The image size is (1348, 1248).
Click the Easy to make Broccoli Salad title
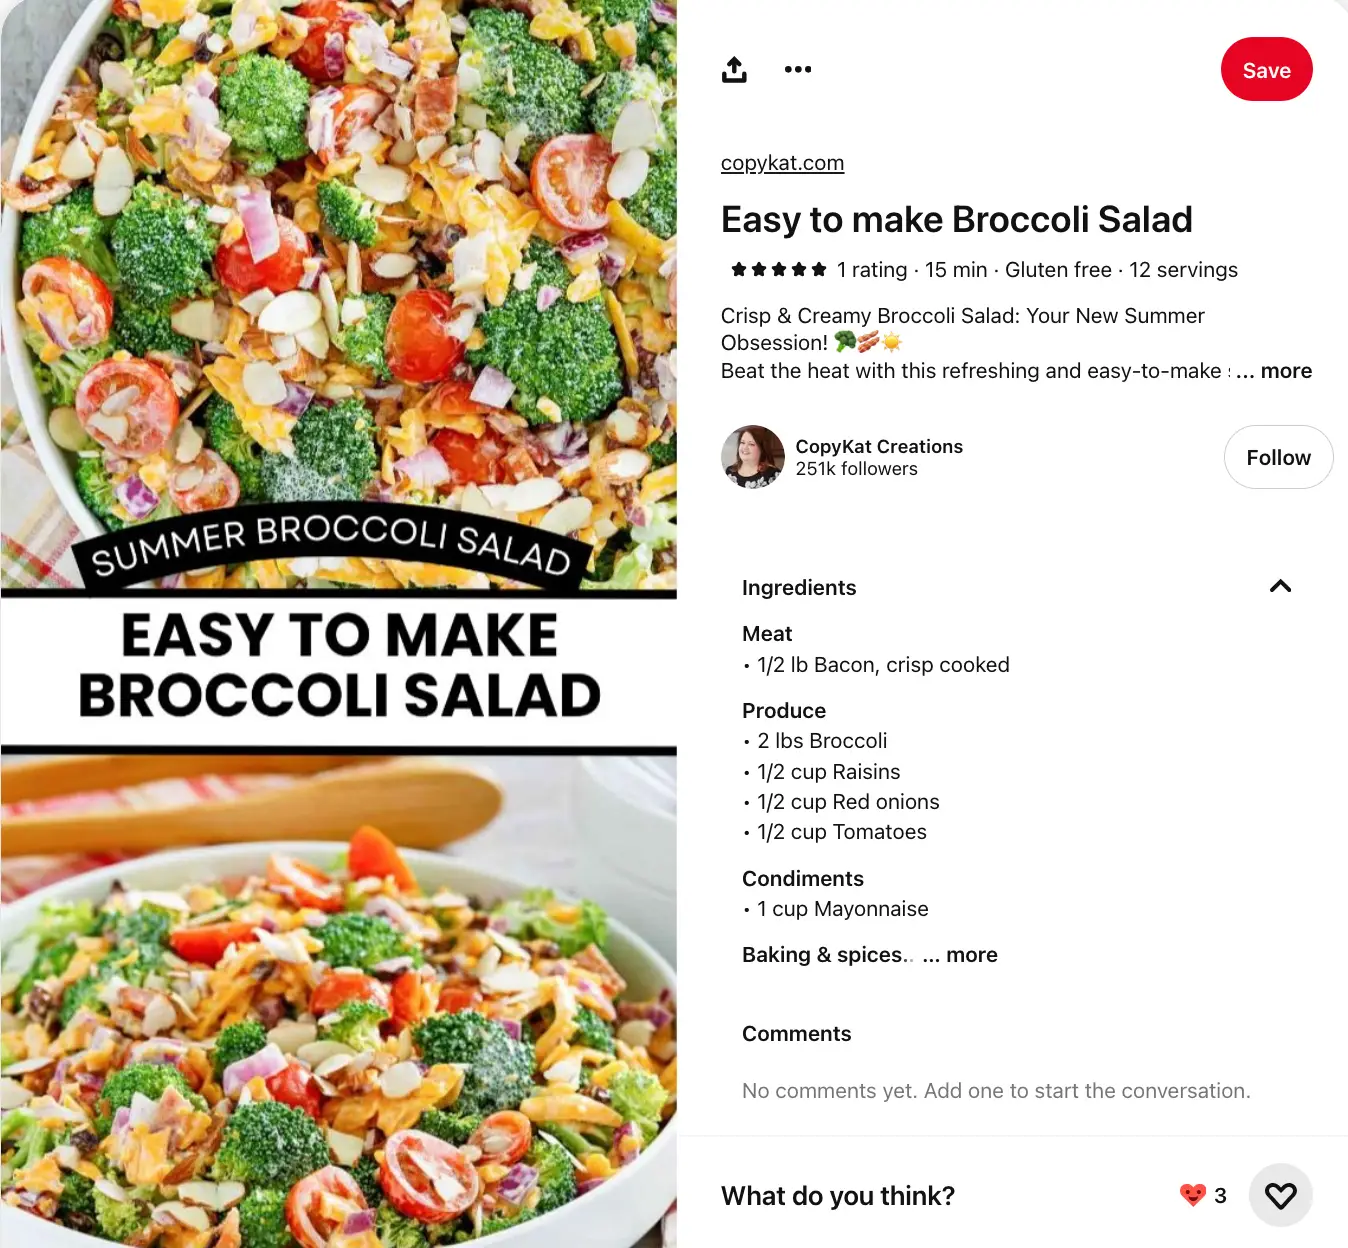[x=956, y=220]
